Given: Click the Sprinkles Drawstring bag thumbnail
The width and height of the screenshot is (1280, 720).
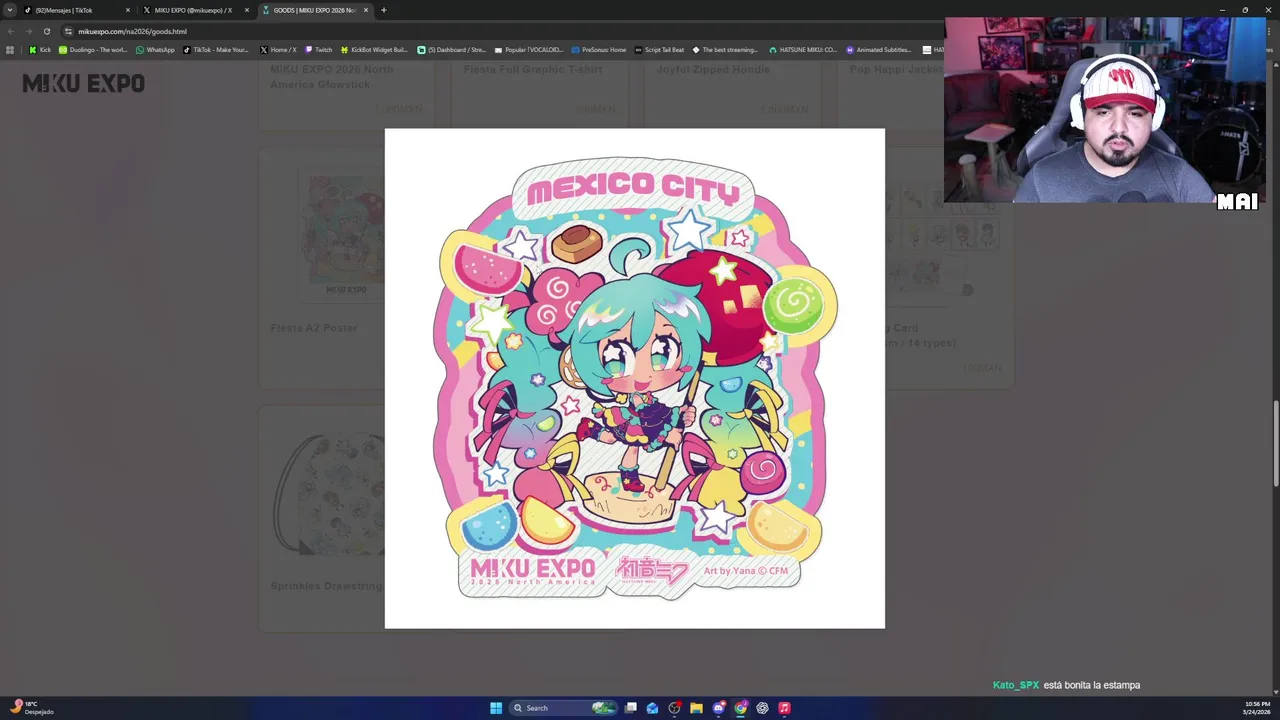Looking at the screenshot, I should (x=328, y=492).
